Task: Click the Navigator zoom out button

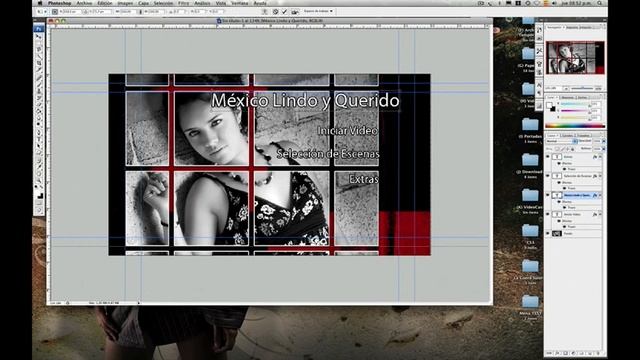Action: 566,89
